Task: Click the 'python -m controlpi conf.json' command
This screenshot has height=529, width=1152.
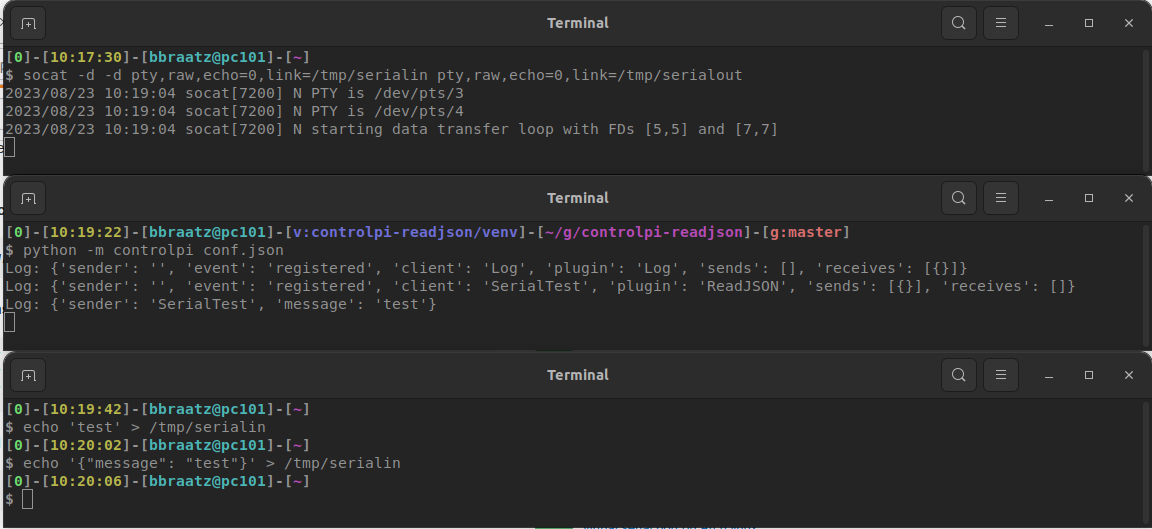Action: click(153, 251)
